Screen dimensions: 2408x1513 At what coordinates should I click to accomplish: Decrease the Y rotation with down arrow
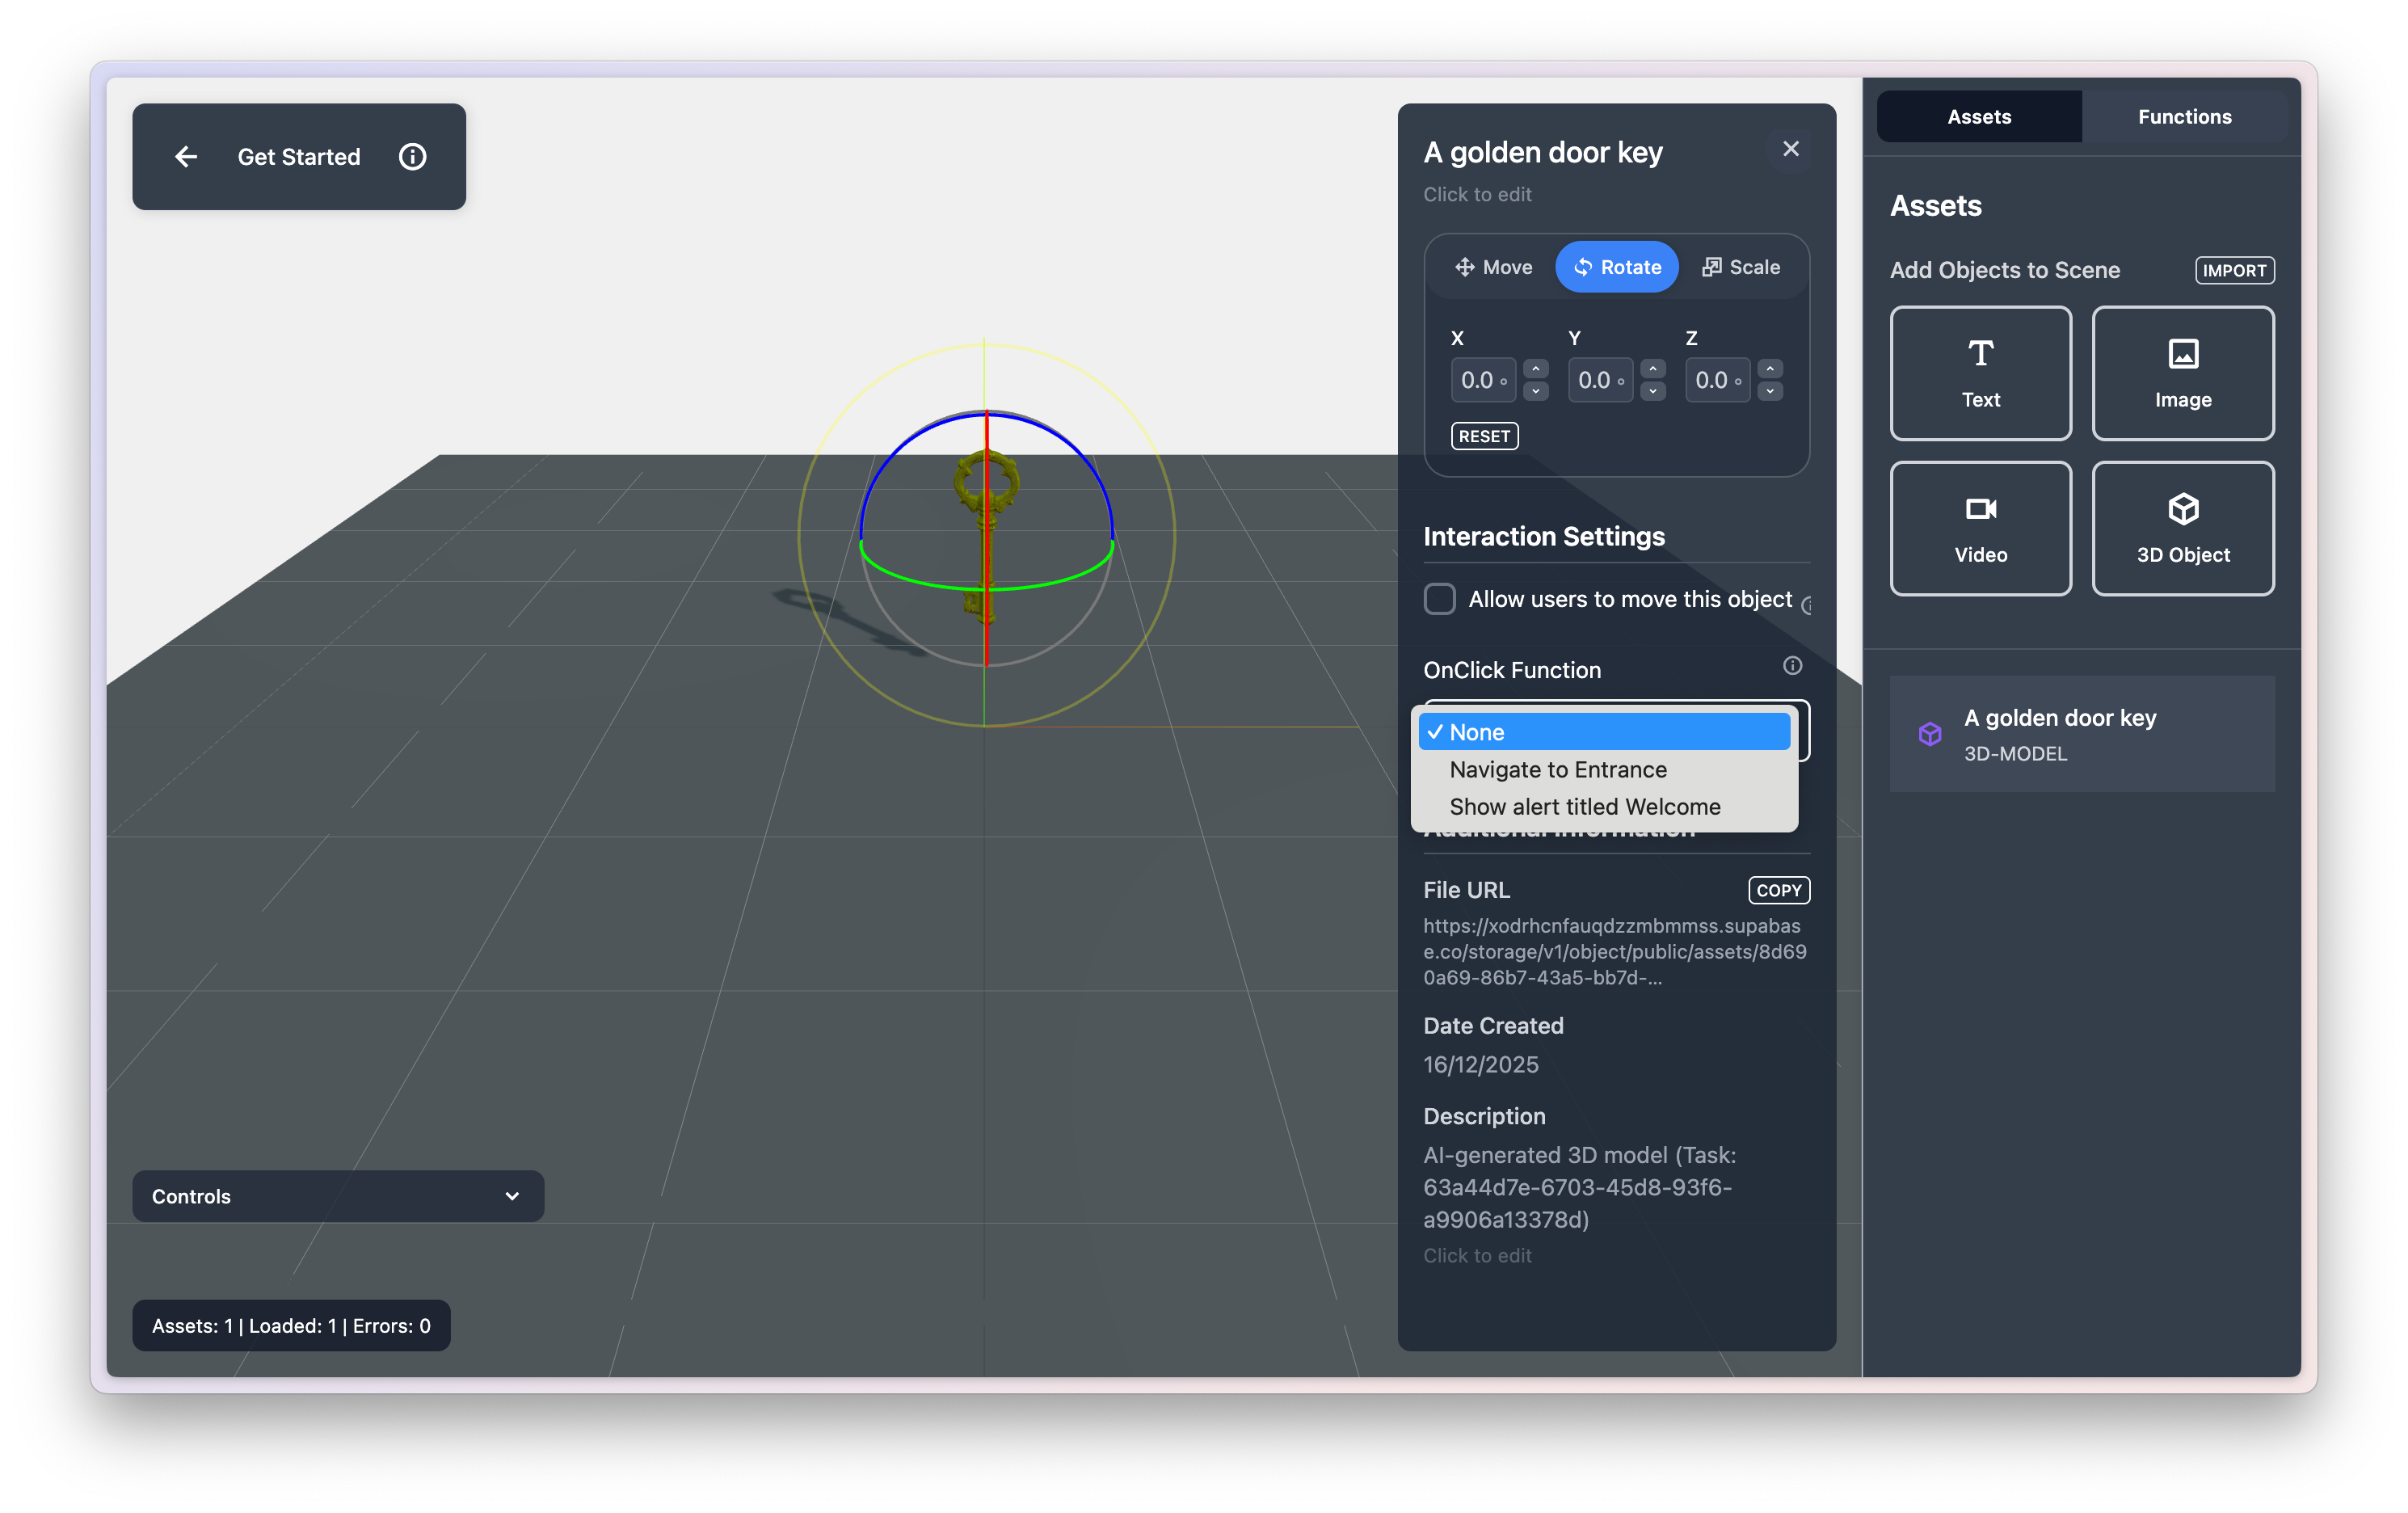point(1652,391)
